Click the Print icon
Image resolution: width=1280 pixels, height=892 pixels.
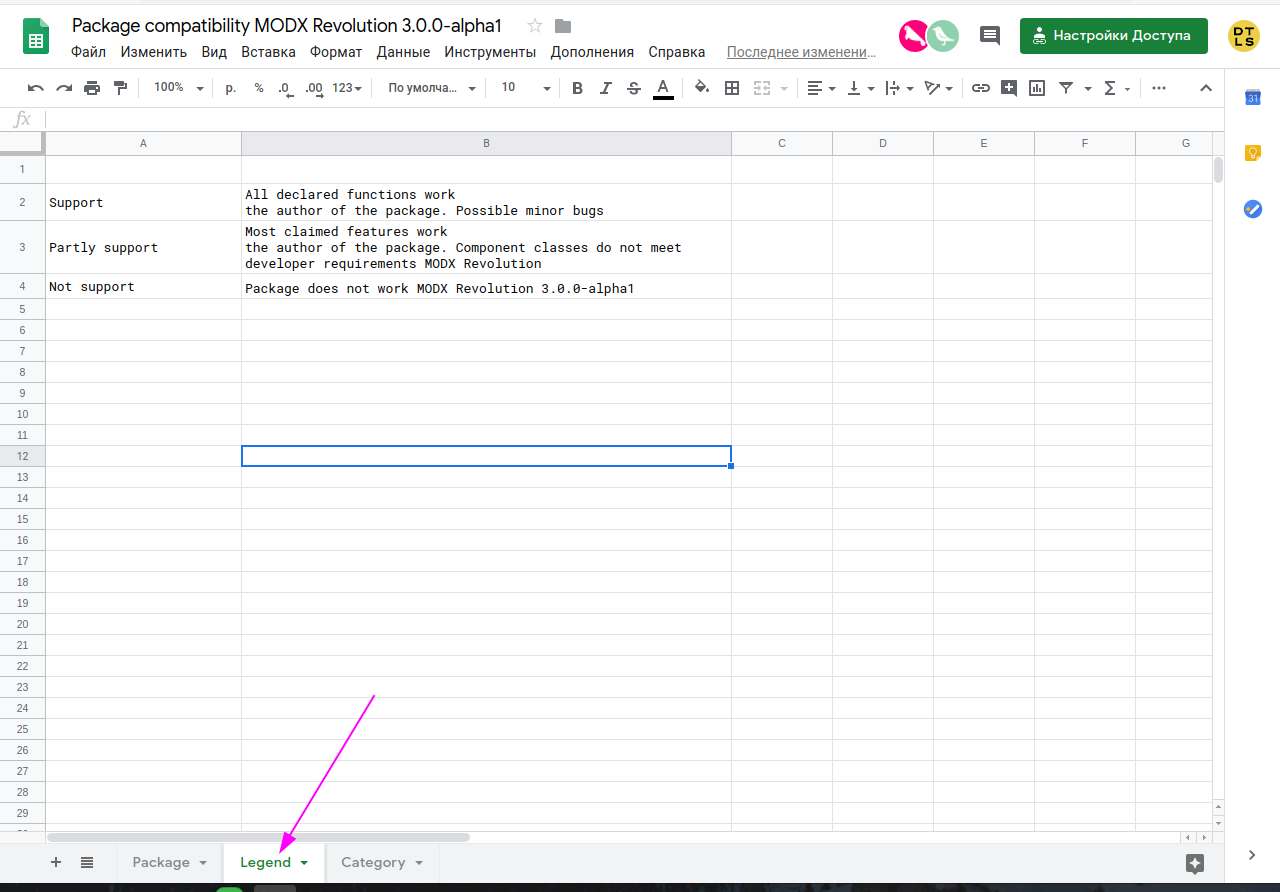(91, 88)
